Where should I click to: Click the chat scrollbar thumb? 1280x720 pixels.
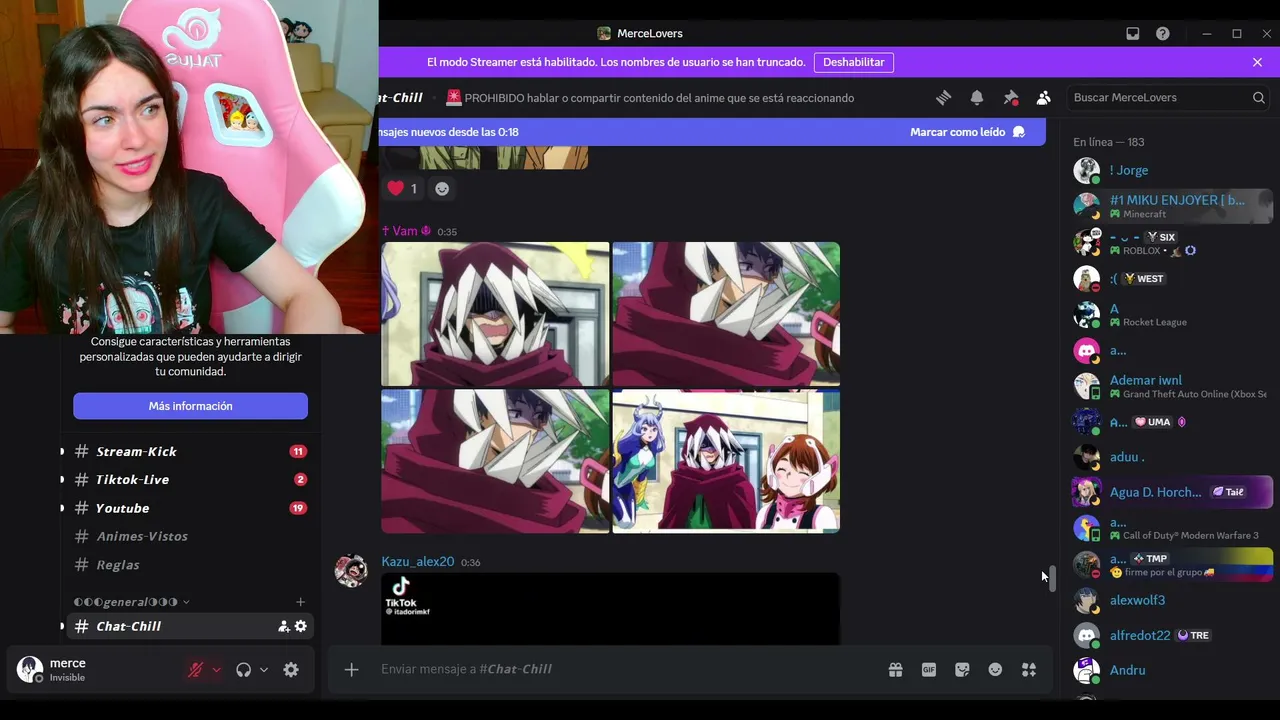point(1052,580)
